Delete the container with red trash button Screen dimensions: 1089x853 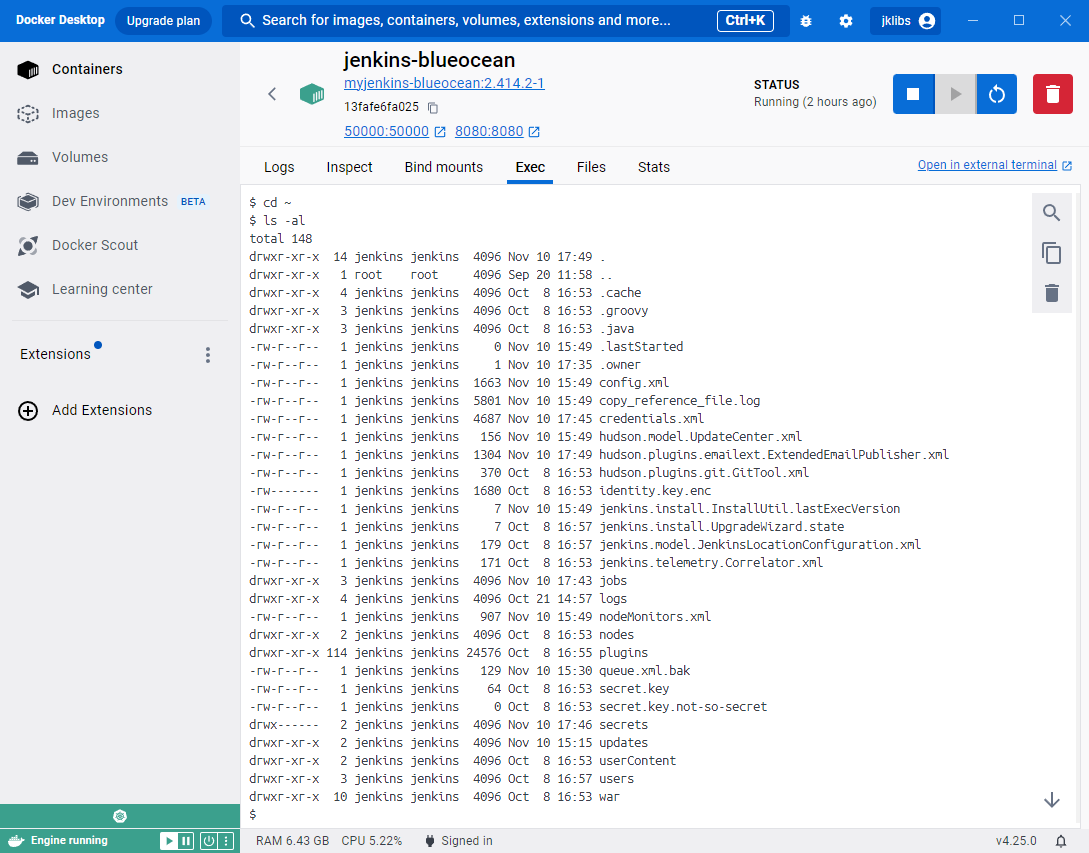point(1053,94)
